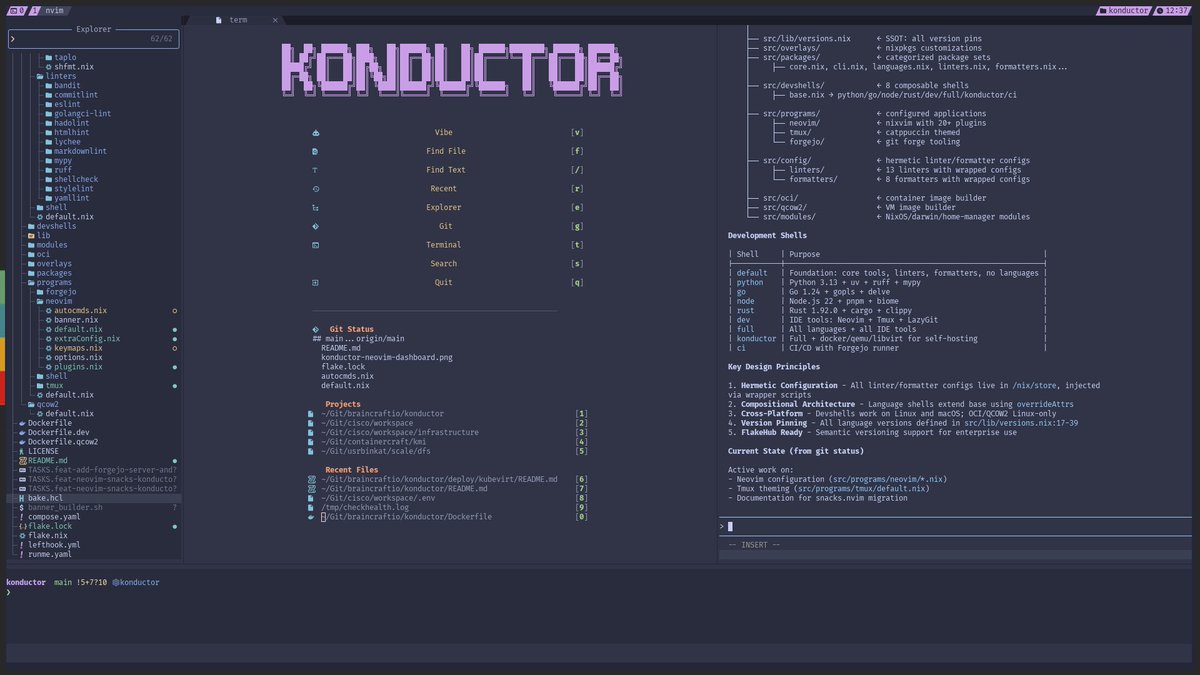Click konductor-neovim-dashboard.png in Git Status
The image size is (1200, 675).
coord(387,357)
